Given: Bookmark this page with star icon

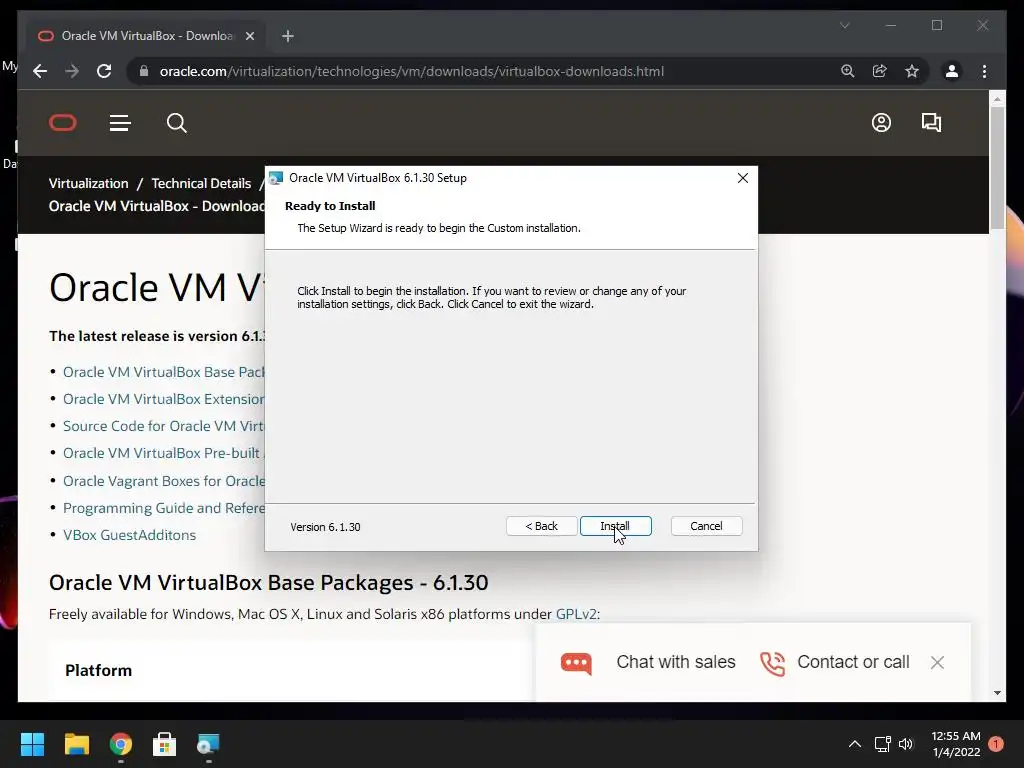Looking at the screenshot, I should (912, 71).
